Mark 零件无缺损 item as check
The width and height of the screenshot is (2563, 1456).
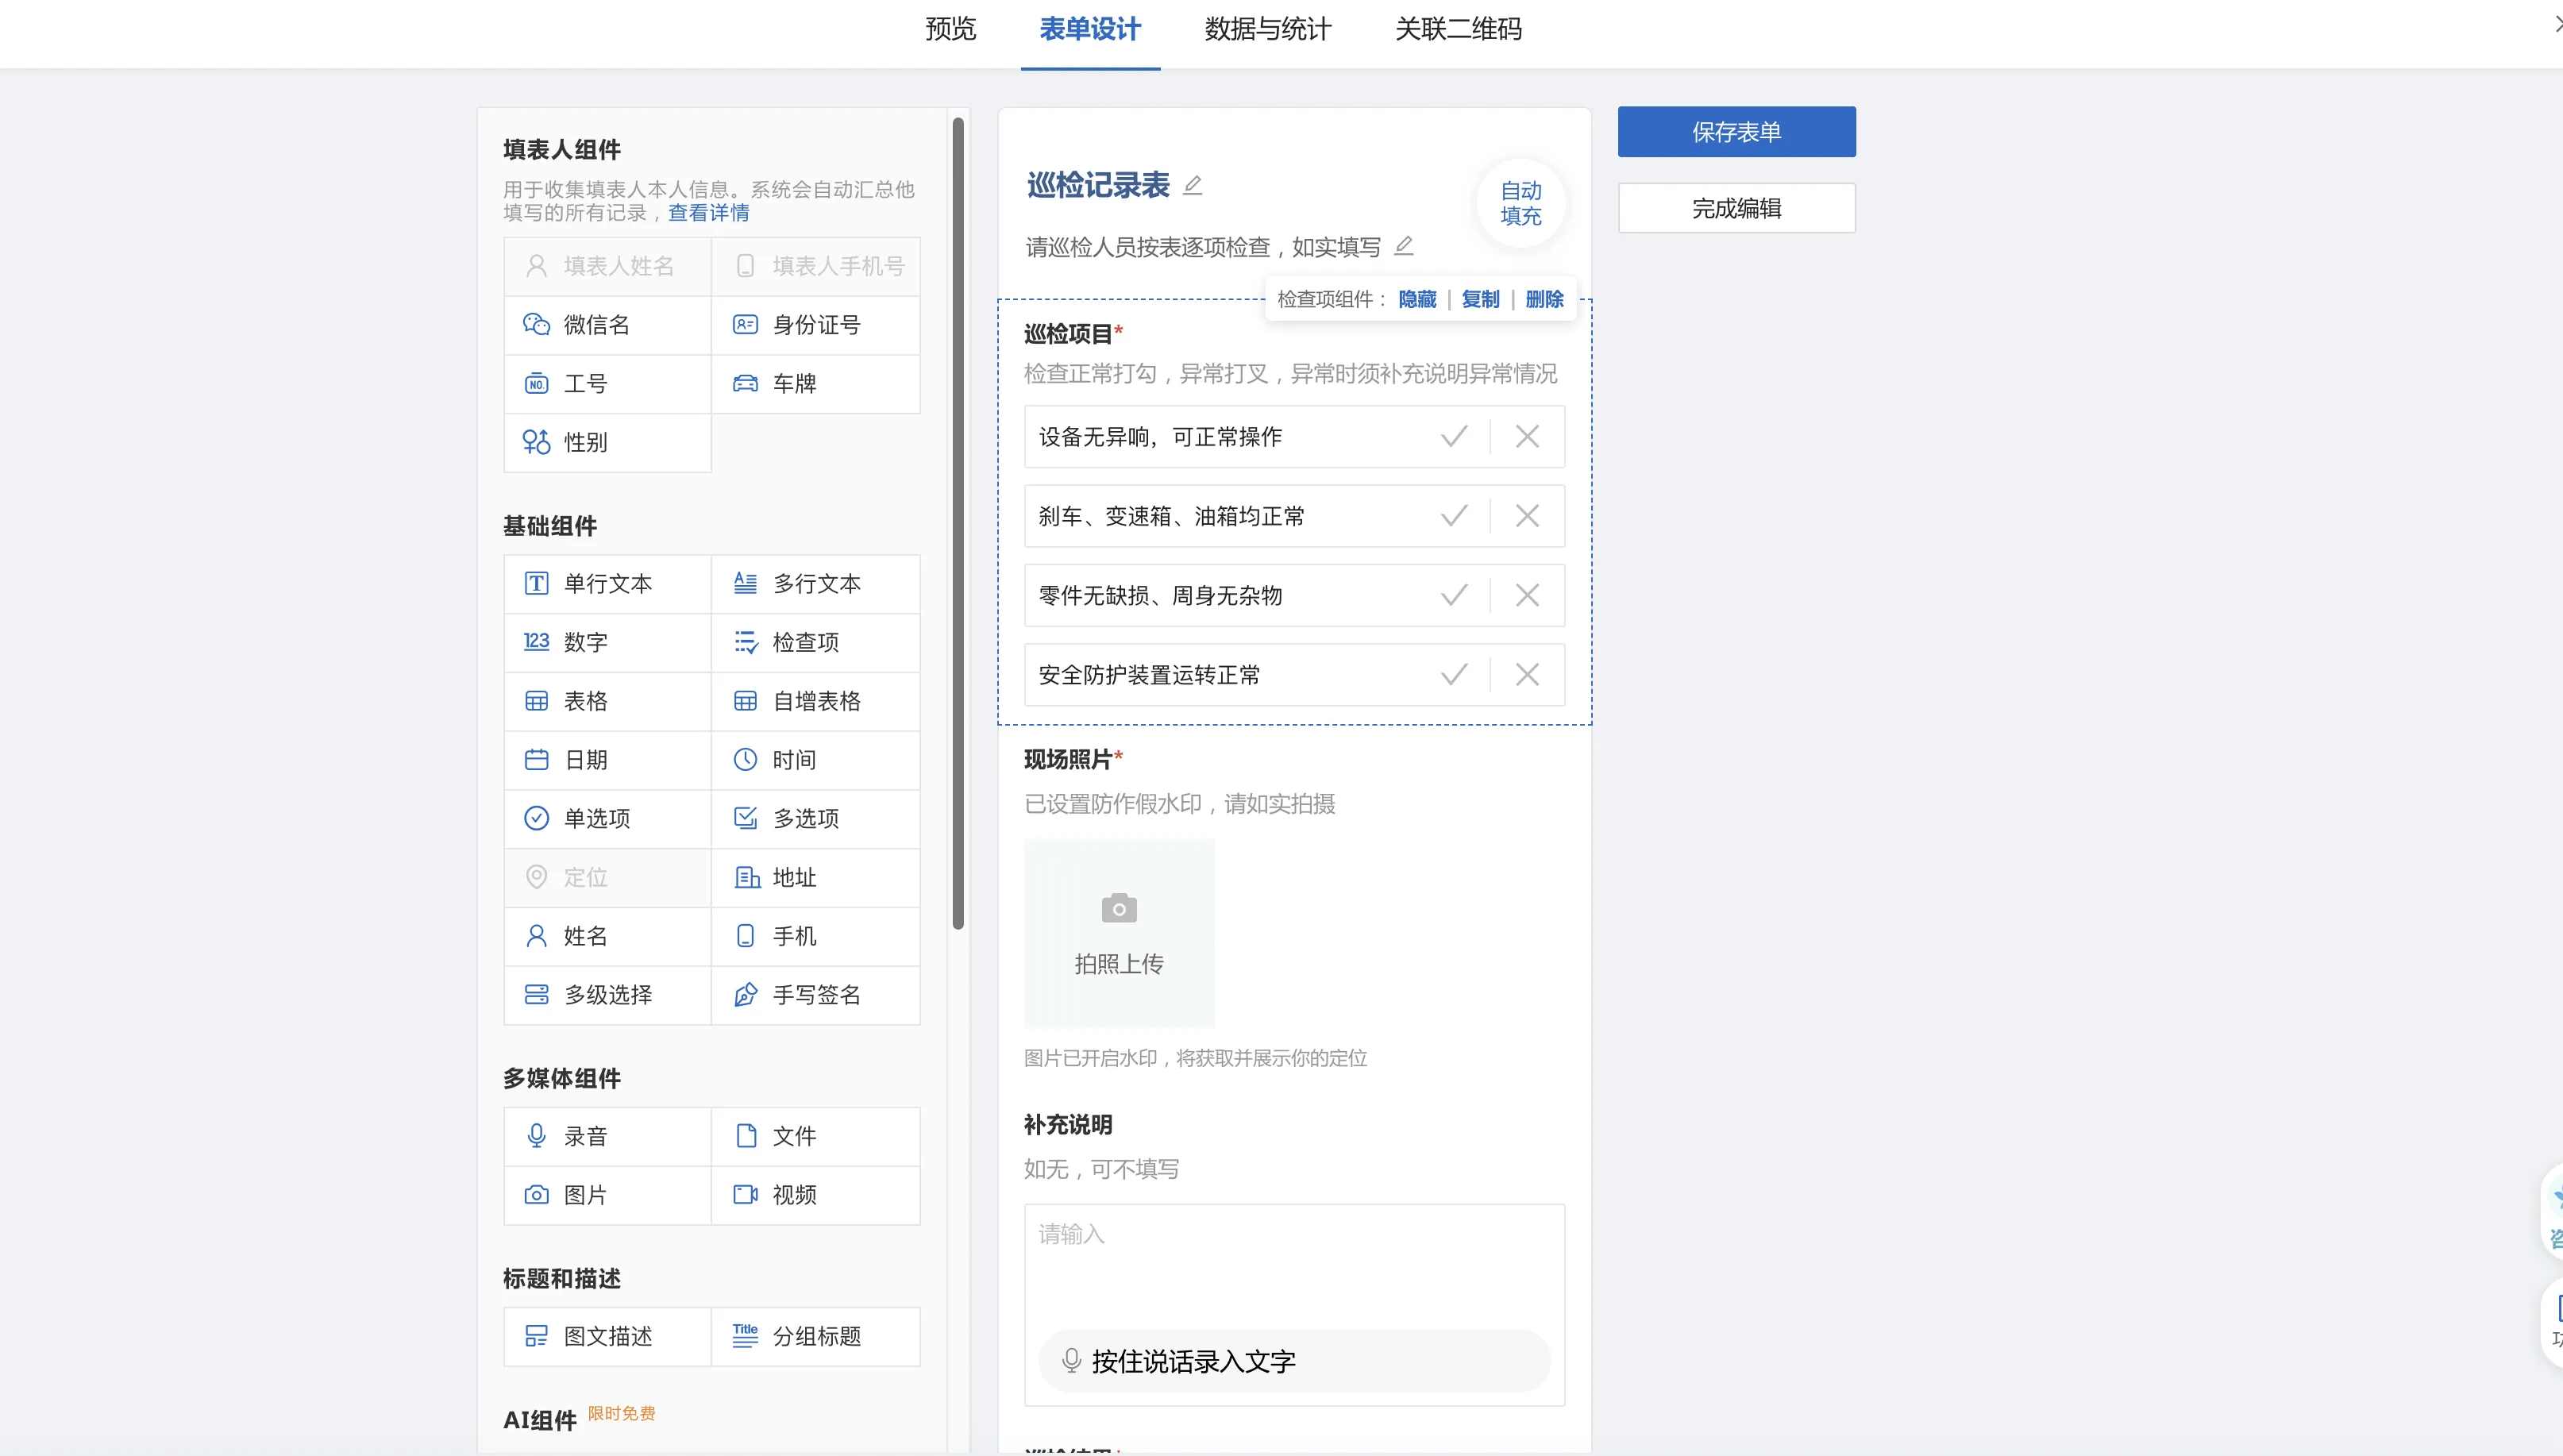(x=1454, y=596)
